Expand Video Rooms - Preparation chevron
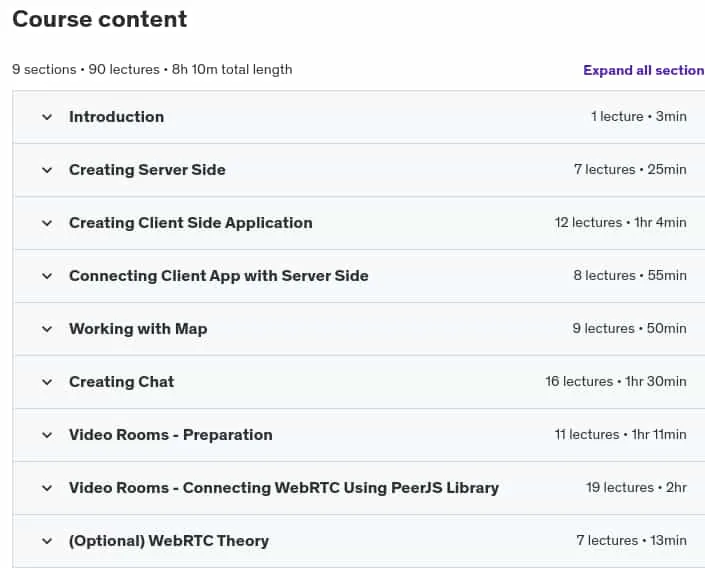The height and width of the screenshot is (568, 705). click(x=47, y=435)
